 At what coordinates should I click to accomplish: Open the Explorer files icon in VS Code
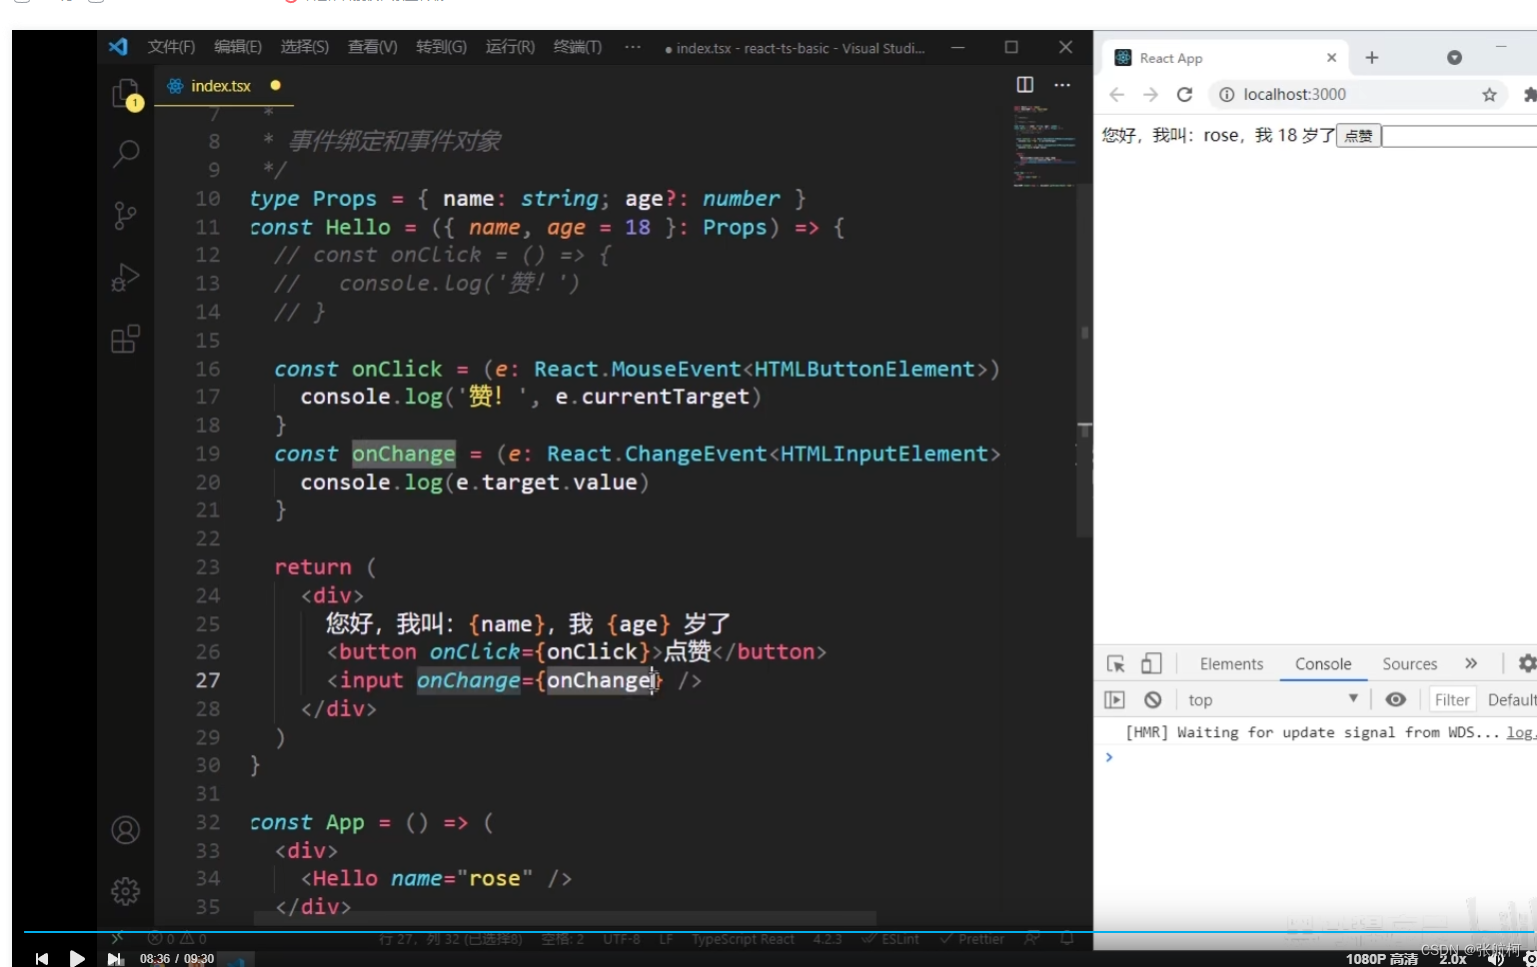pyautogui.click(x=125, y=94)
